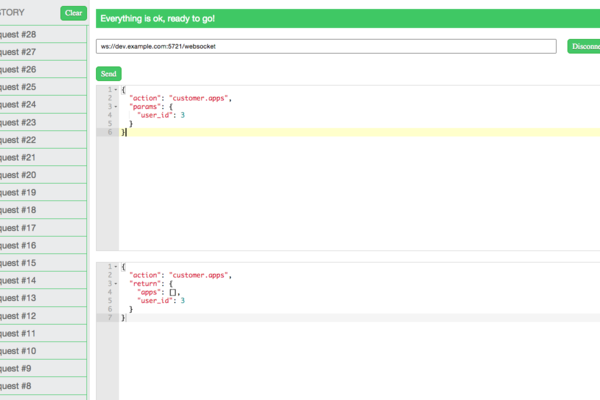This screenshot has height=400, width=600.
Task: Disconnect from the websocket server
Action: coord(584,46)
